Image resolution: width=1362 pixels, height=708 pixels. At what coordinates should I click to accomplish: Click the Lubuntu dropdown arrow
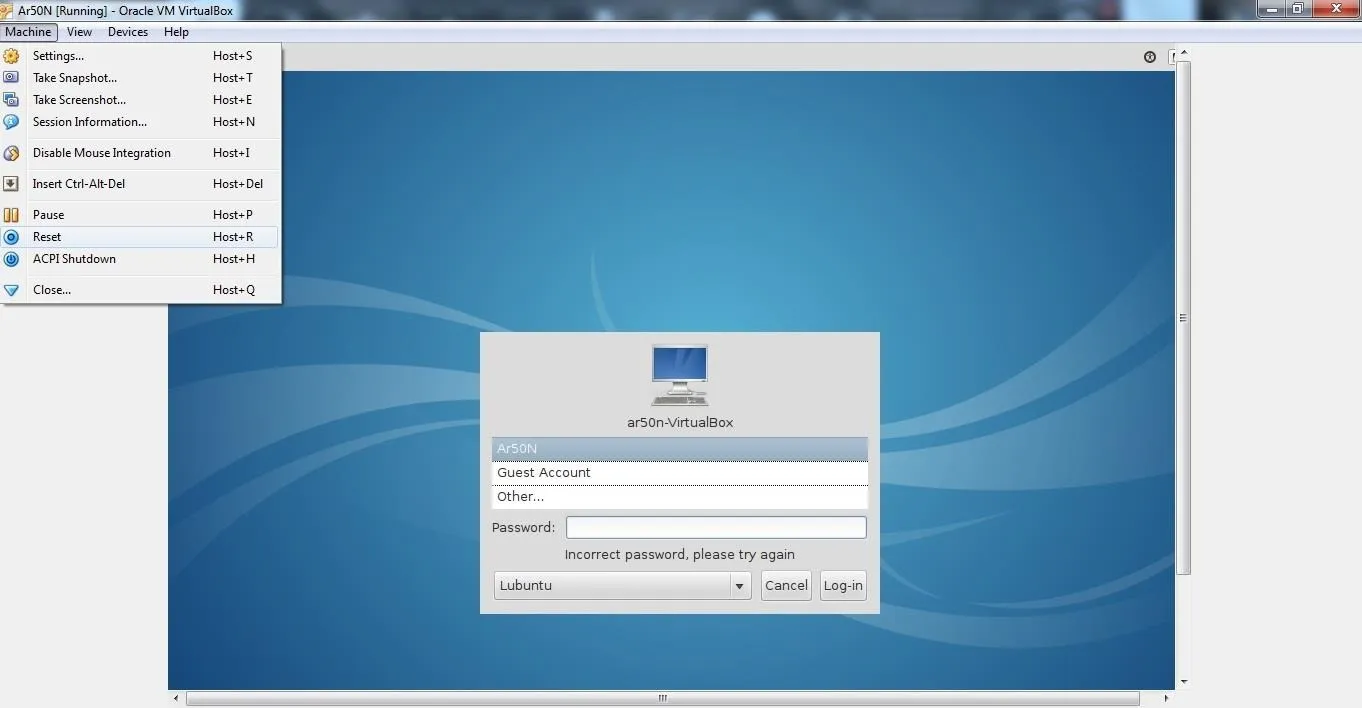740,586
